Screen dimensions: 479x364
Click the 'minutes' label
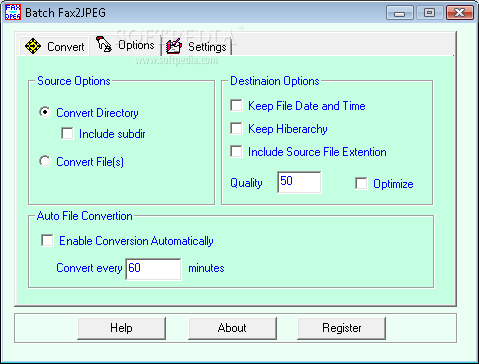[206, 268]
